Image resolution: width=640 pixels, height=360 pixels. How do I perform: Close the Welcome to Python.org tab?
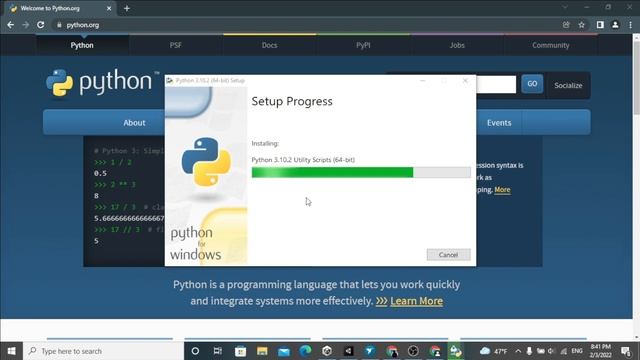(x=109, y=8)
